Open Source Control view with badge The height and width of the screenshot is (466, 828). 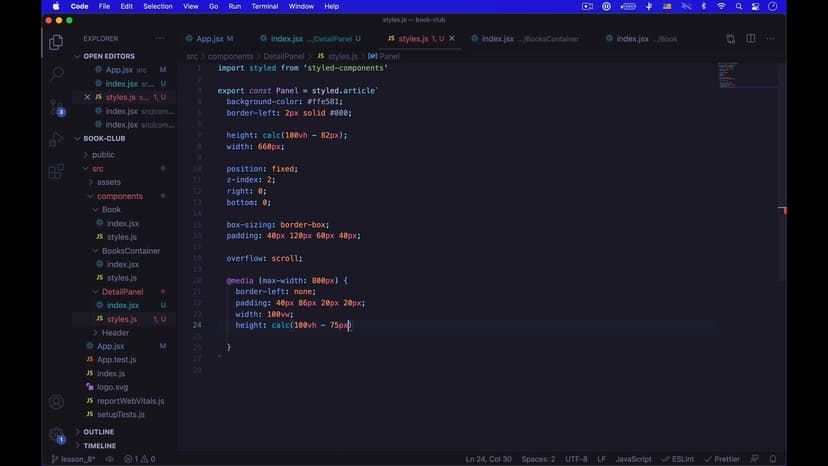[x=56, y=107]
